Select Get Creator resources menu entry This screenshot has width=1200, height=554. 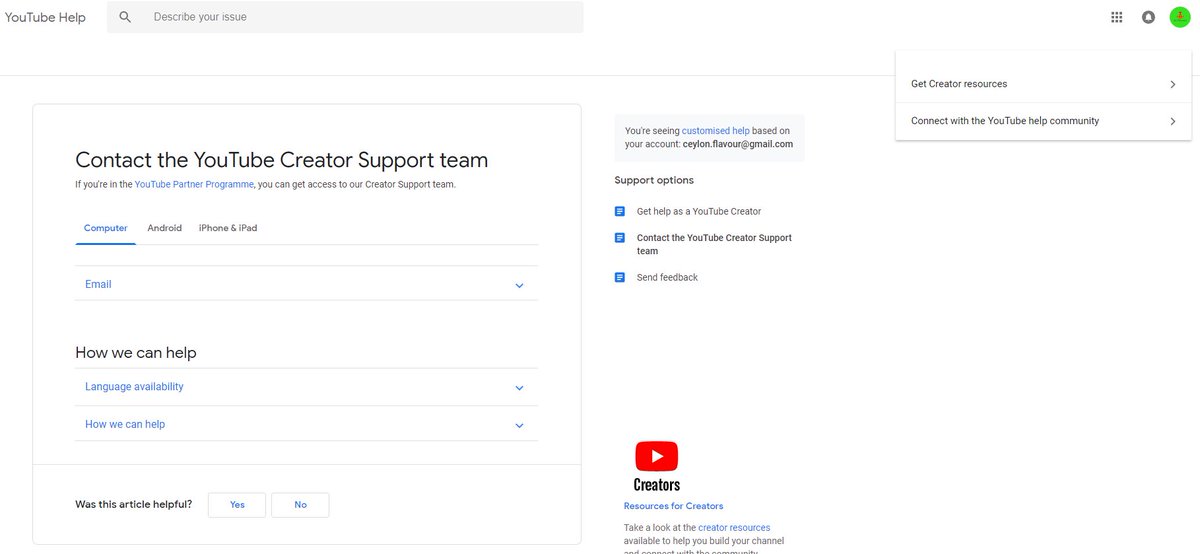click(x=1043, y=84)
